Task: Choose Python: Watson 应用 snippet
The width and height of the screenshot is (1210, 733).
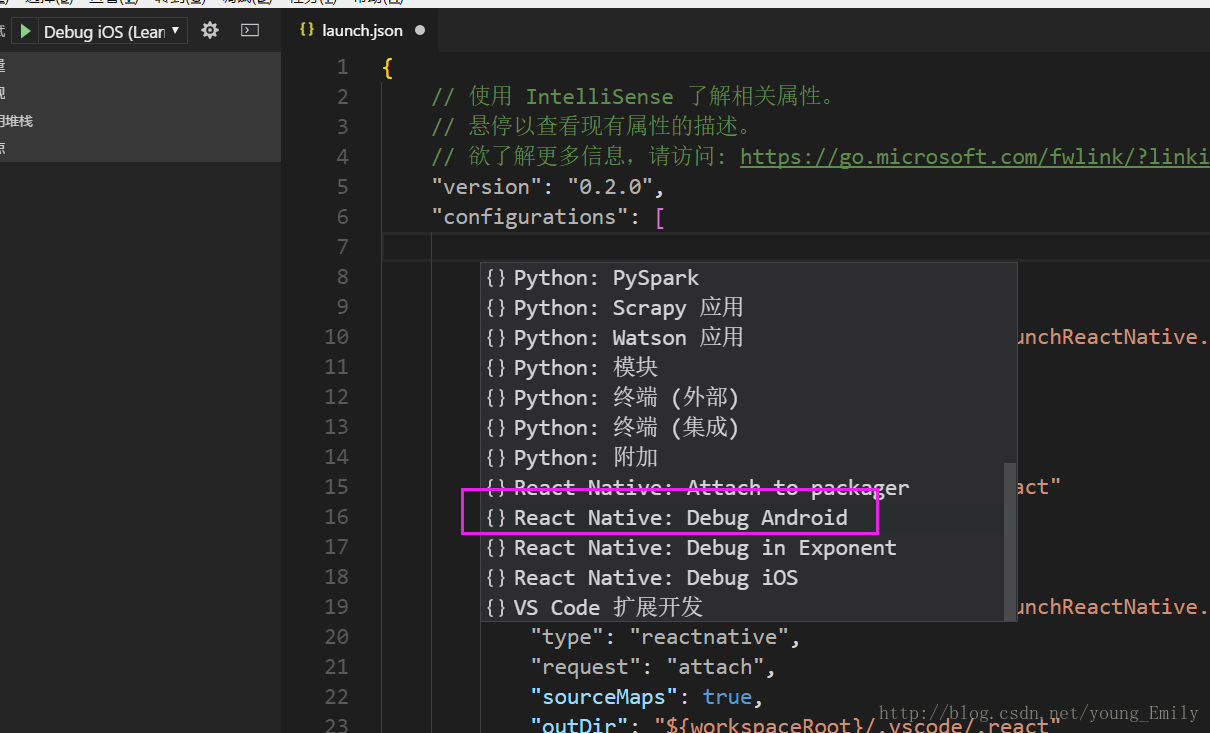Action: [x=628, y=338]
